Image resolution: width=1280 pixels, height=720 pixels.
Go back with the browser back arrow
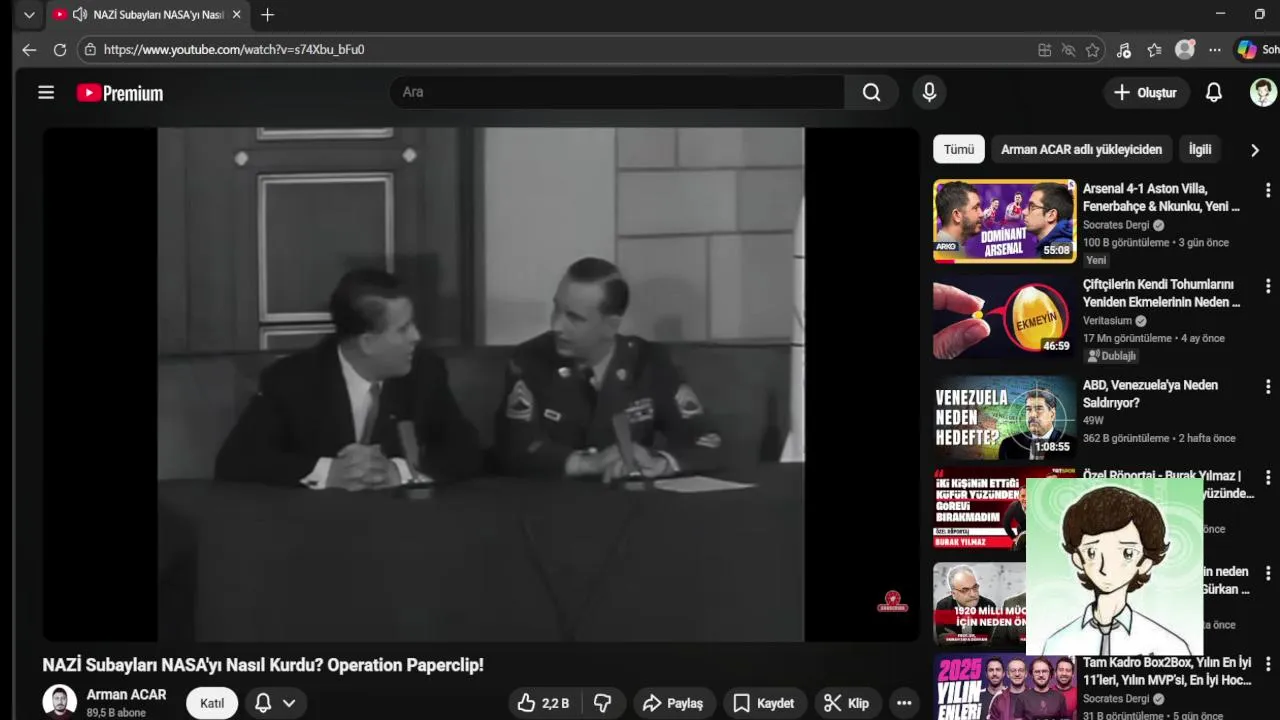[29, 50]
